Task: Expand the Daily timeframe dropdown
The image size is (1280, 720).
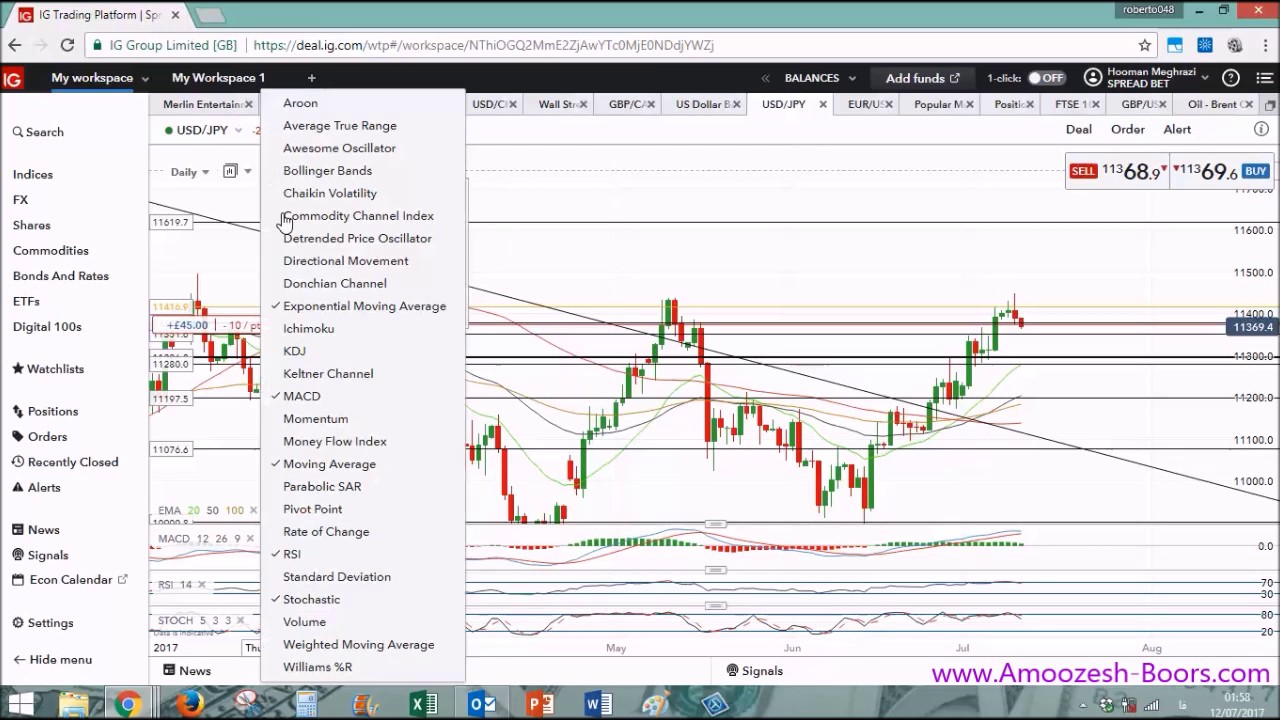Action: 189,172
